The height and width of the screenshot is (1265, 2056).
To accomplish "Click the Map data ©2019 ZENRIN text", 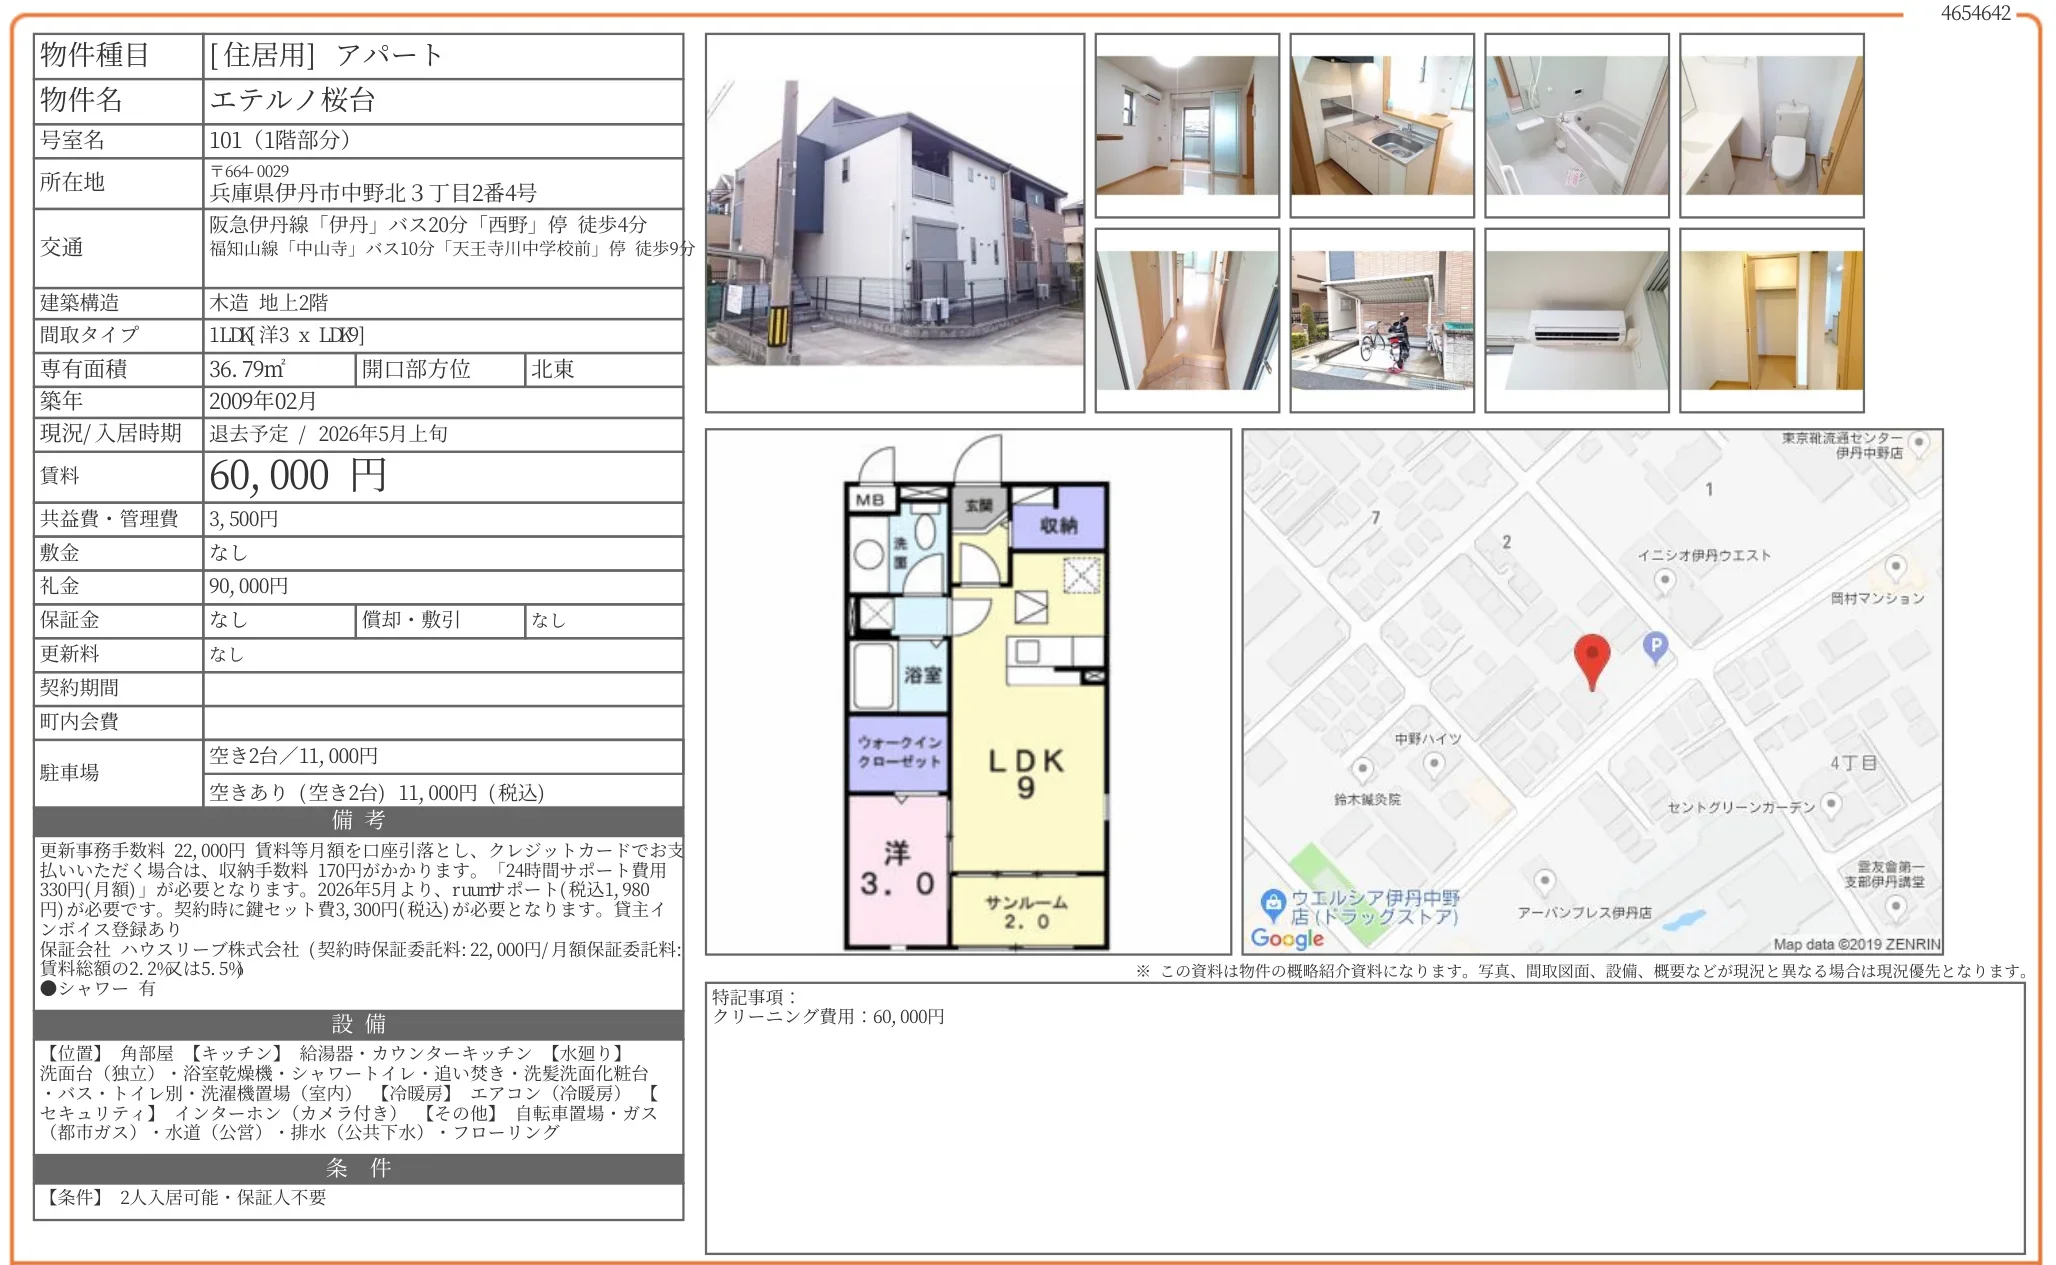I will [x=1855, y=944].
